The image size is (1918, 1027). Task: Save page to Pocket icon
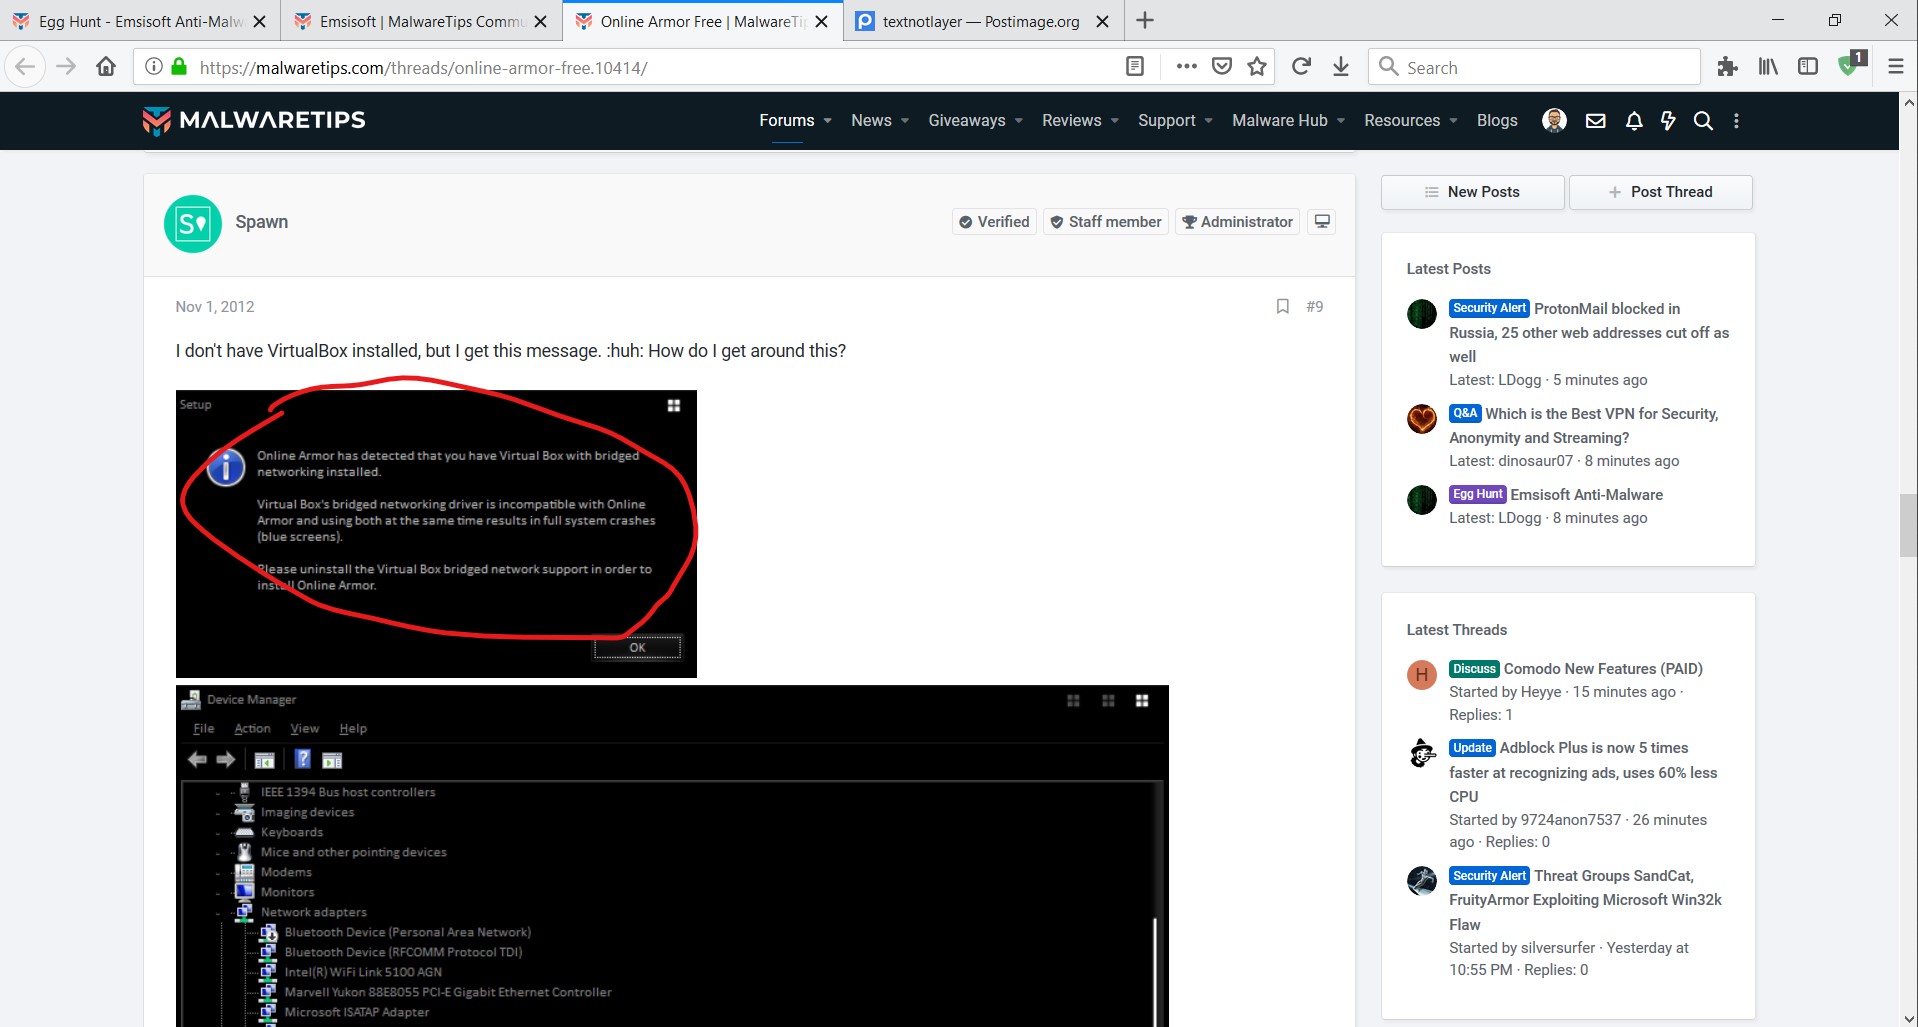tap(1222, 67)
